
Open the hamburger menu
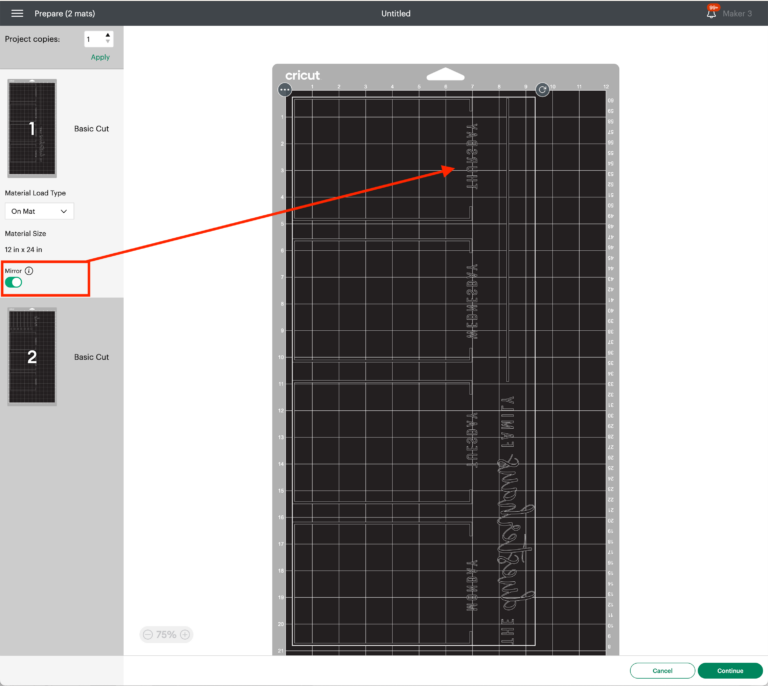pyautogui.click(x=17, y=13)
